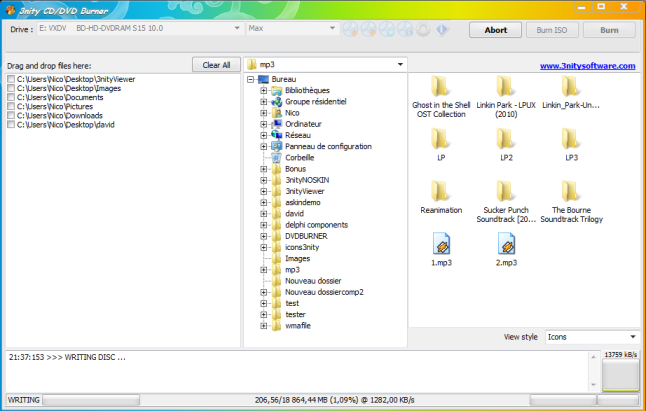Viewport: 646px width, 411px height.
Task: Expand the delphi components node
Action: point(264,225)
